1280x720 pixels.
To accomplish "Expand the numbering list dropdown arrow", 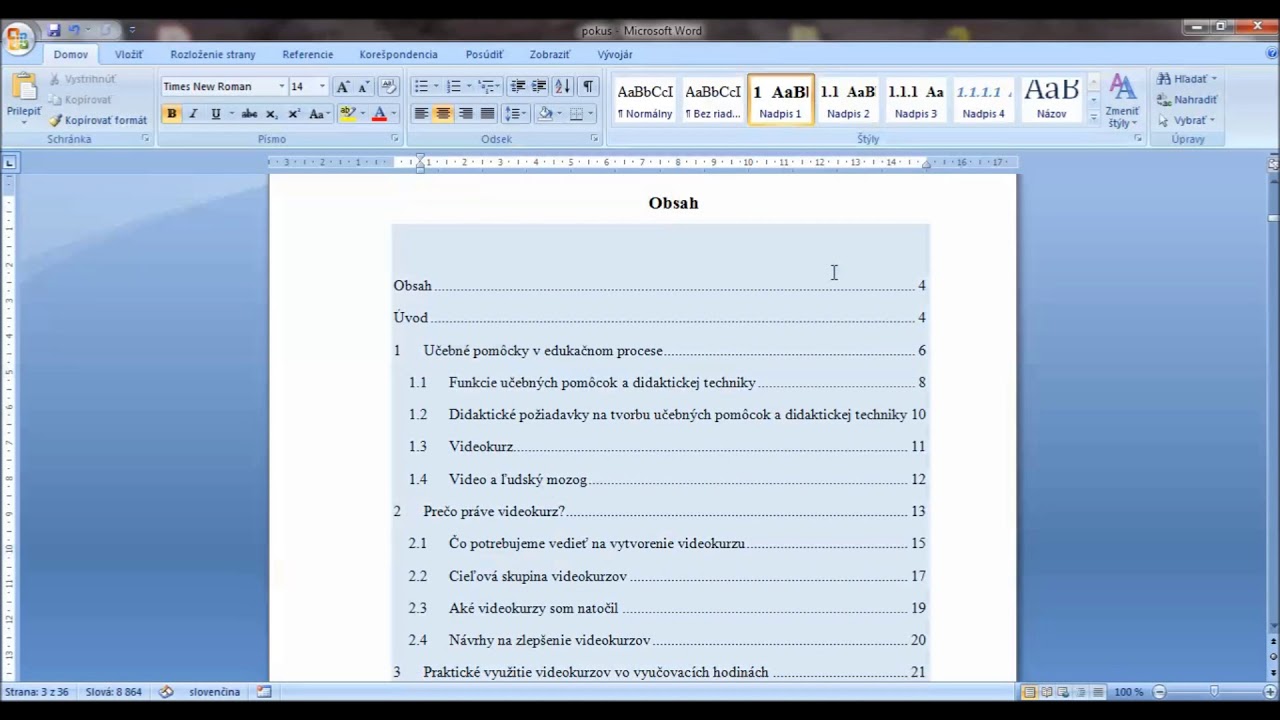I will (468, 87).
